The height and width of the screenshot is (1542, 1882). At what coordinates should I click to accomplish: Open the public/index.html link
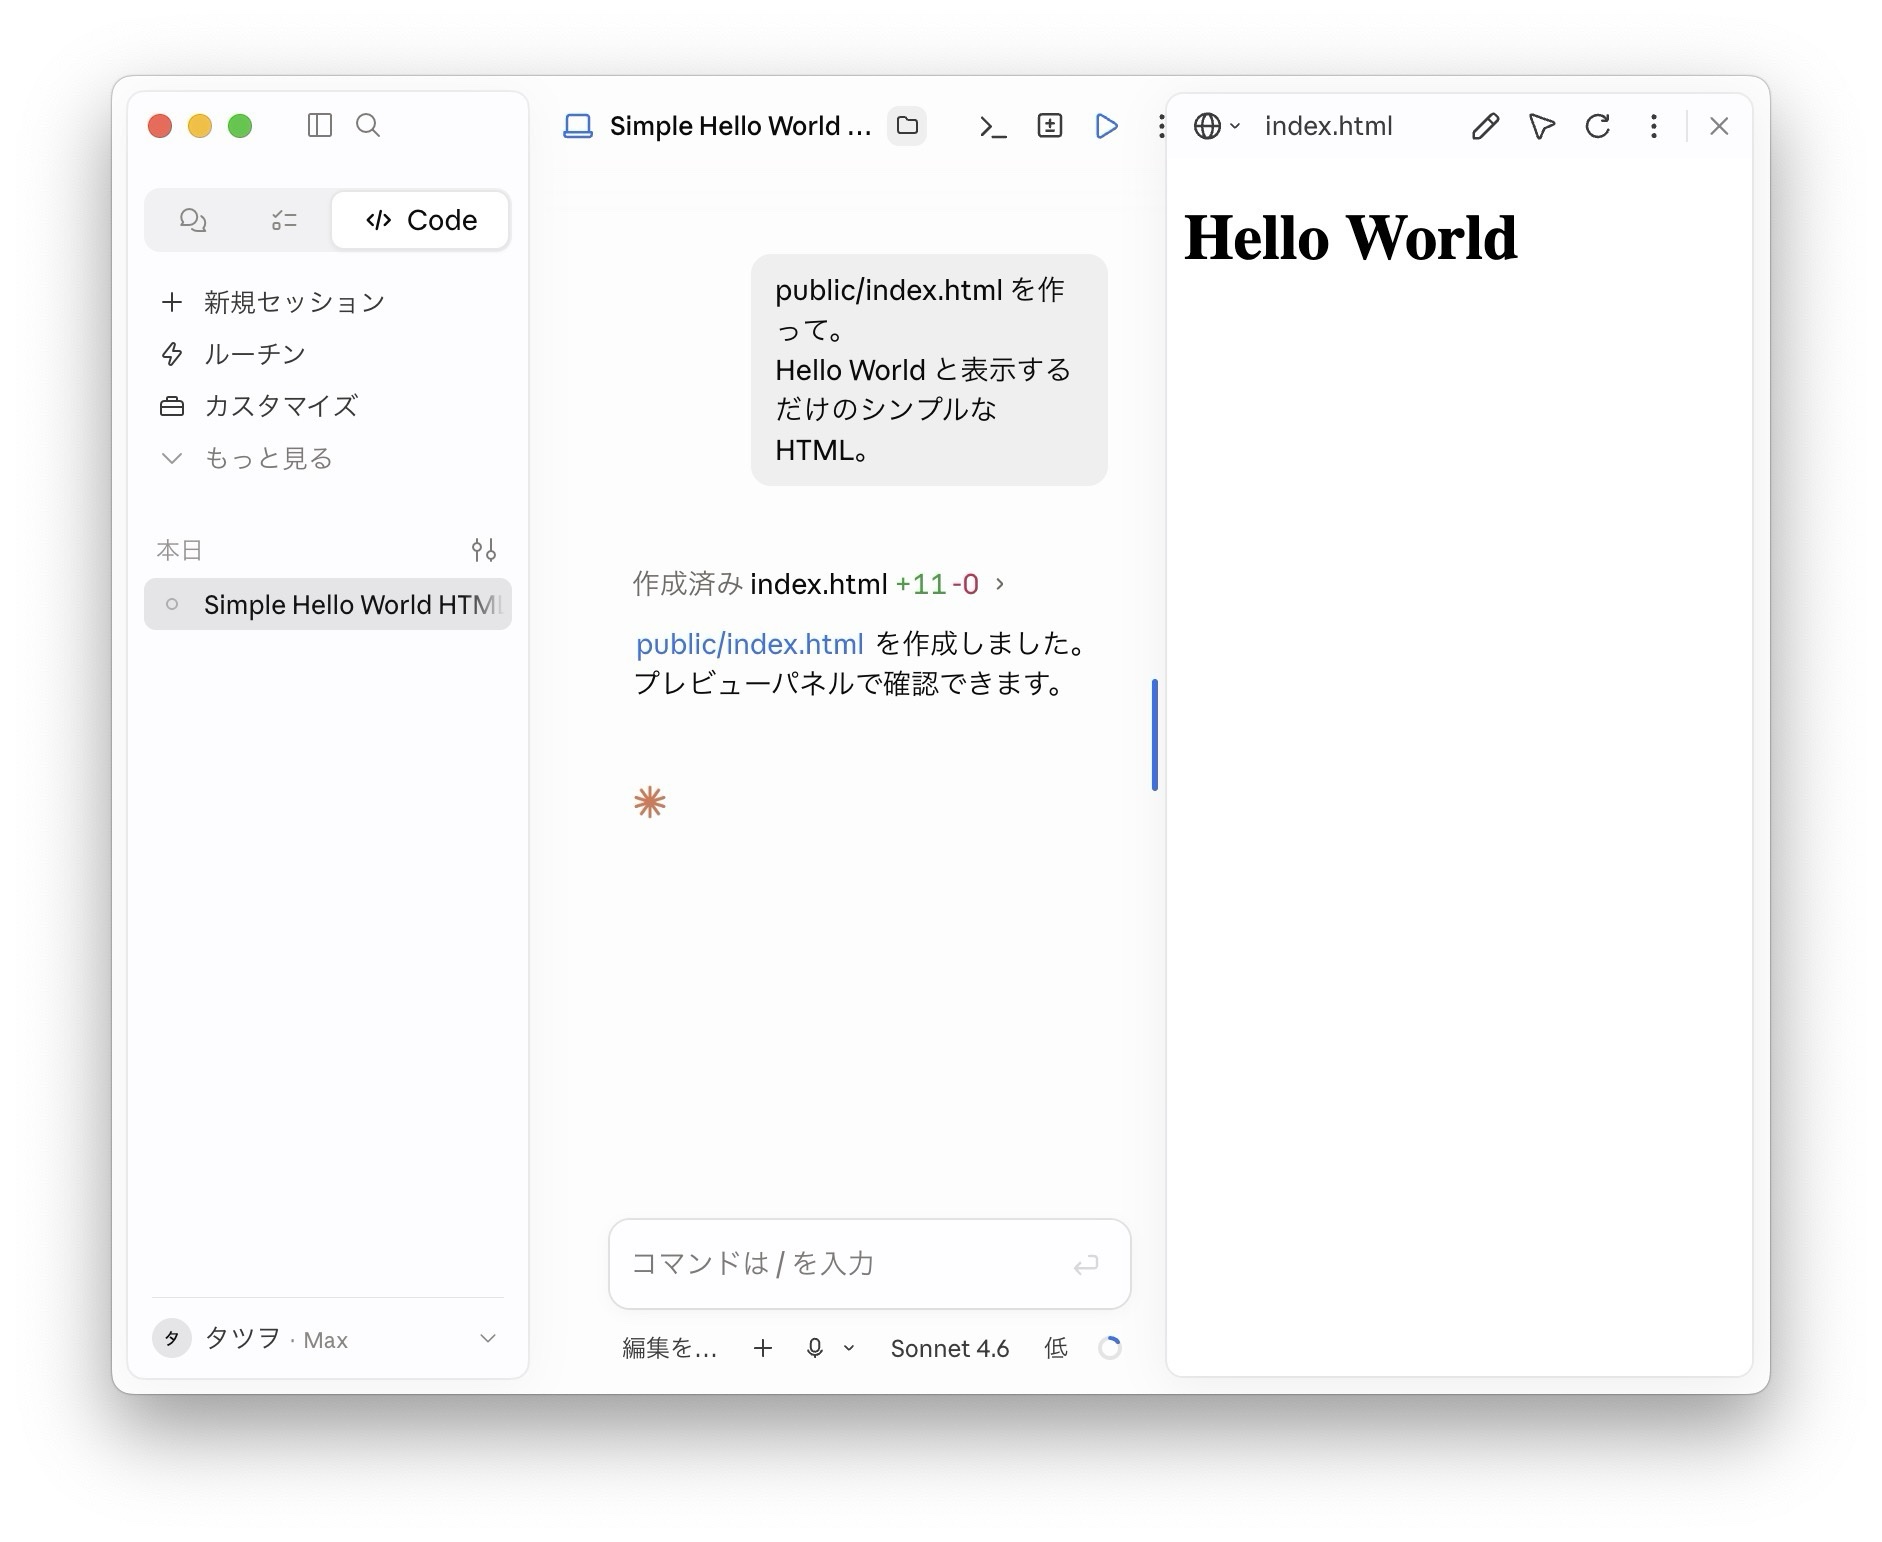tap(749, 644)
